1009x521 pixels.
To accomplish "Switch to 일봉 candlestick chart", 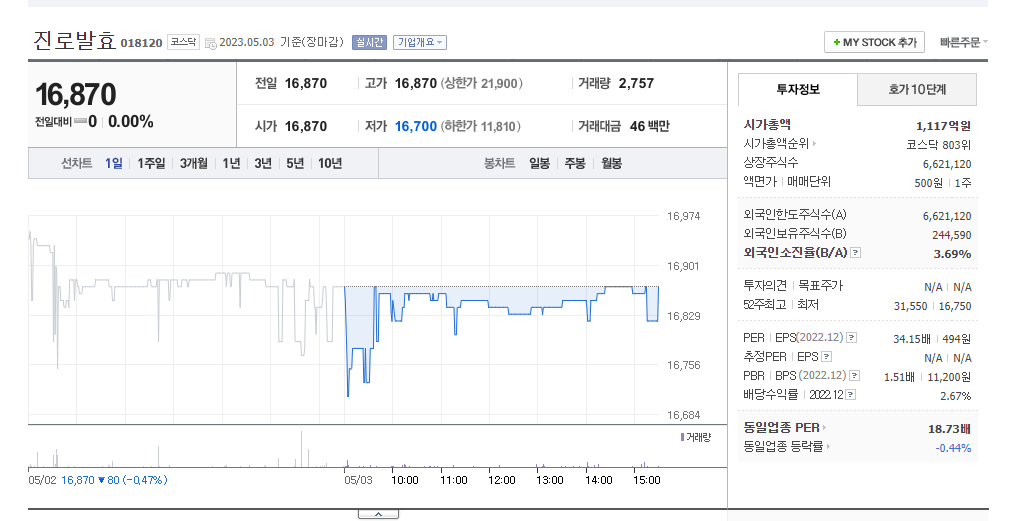I will pos(539,163).
